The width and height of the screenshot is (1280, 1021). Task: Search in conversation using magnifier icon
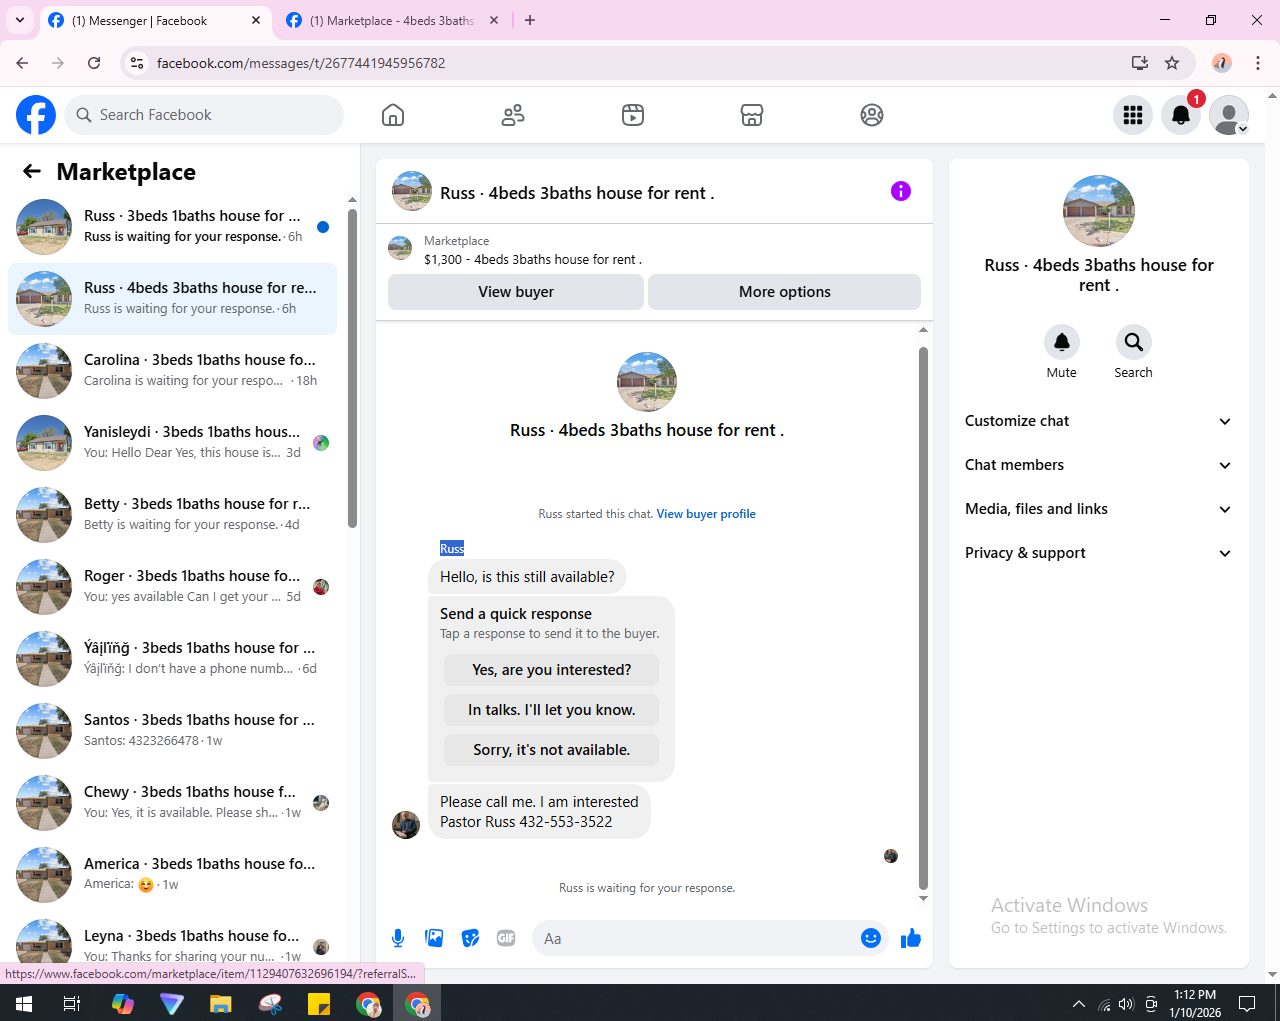point(1133,342)
